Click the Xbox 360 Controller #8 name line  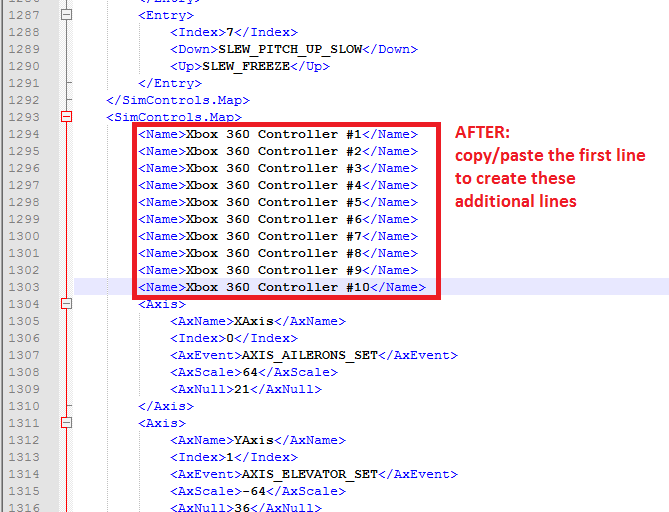point(278,253)
